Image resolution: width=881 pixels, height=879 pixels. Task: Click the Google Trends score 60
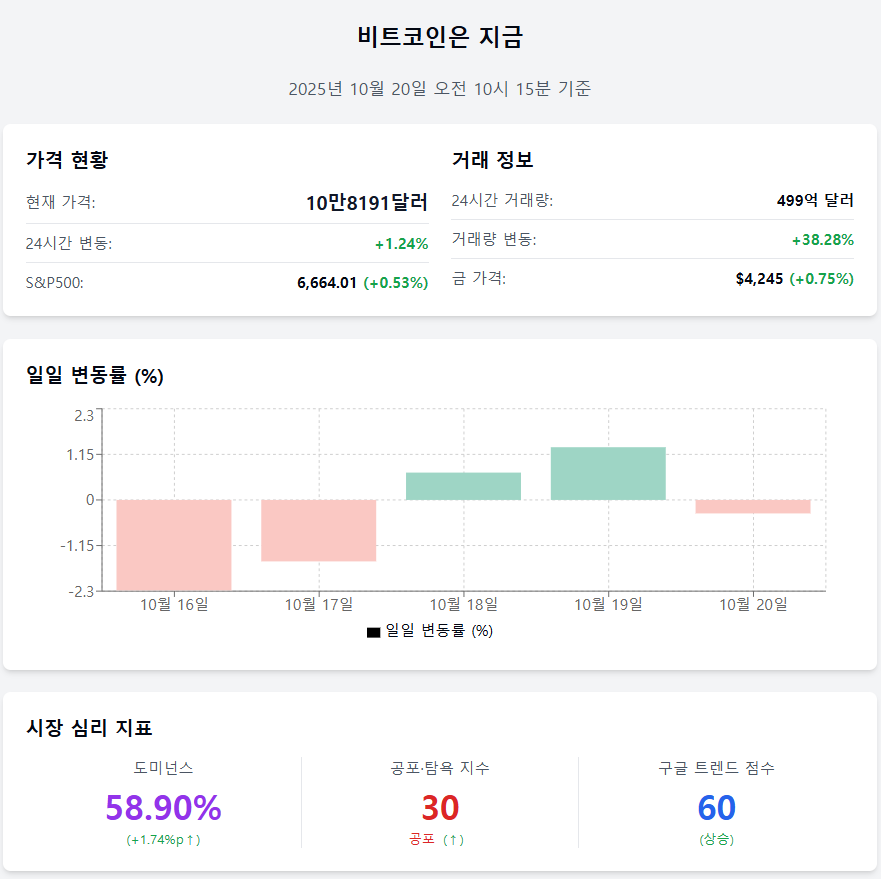[716, 807]
